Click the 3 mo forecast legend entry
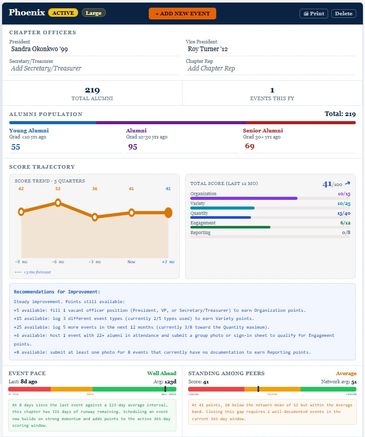365x437 pixels. coord(33,272)
